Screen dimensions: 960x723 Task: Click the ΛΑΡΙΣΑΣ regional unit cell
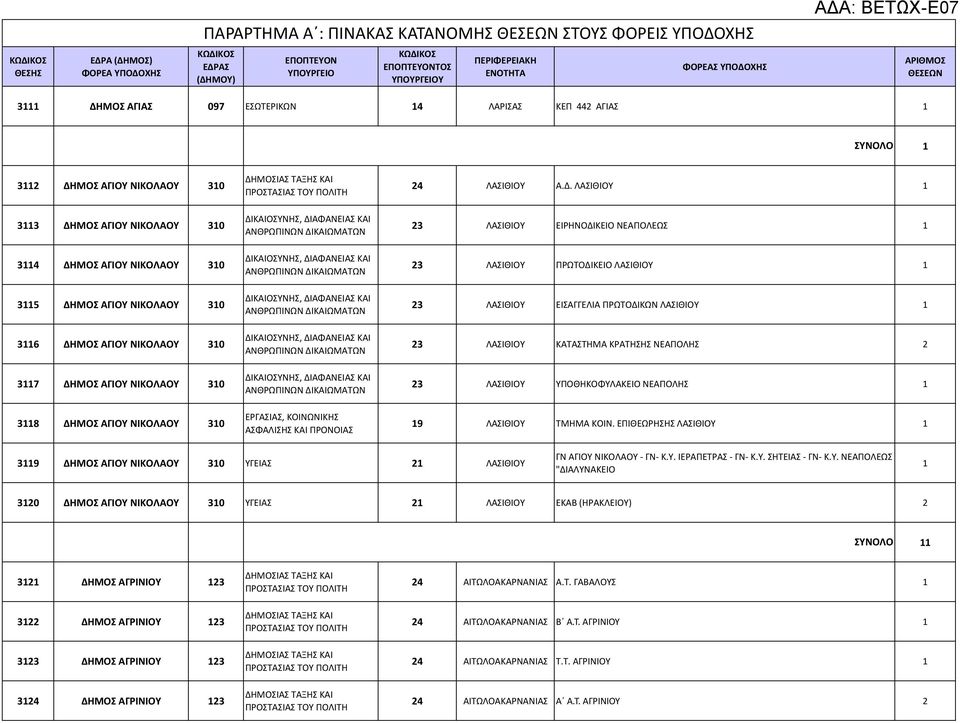(505, 107)
